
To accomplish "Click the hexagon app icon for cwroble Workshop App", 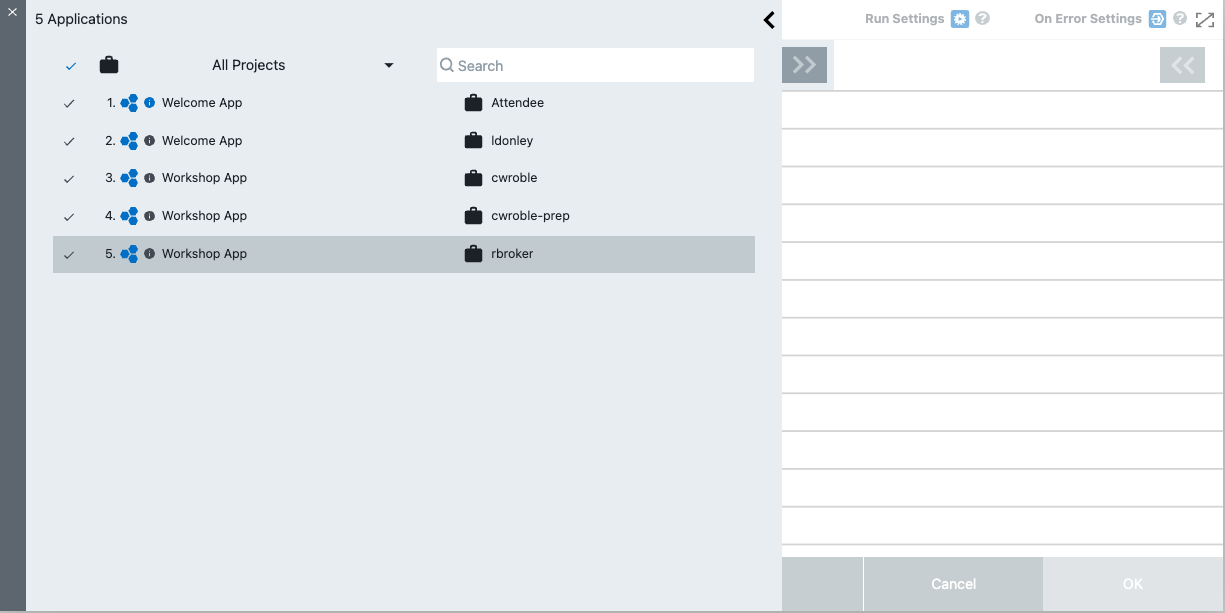I will (128, 178).
